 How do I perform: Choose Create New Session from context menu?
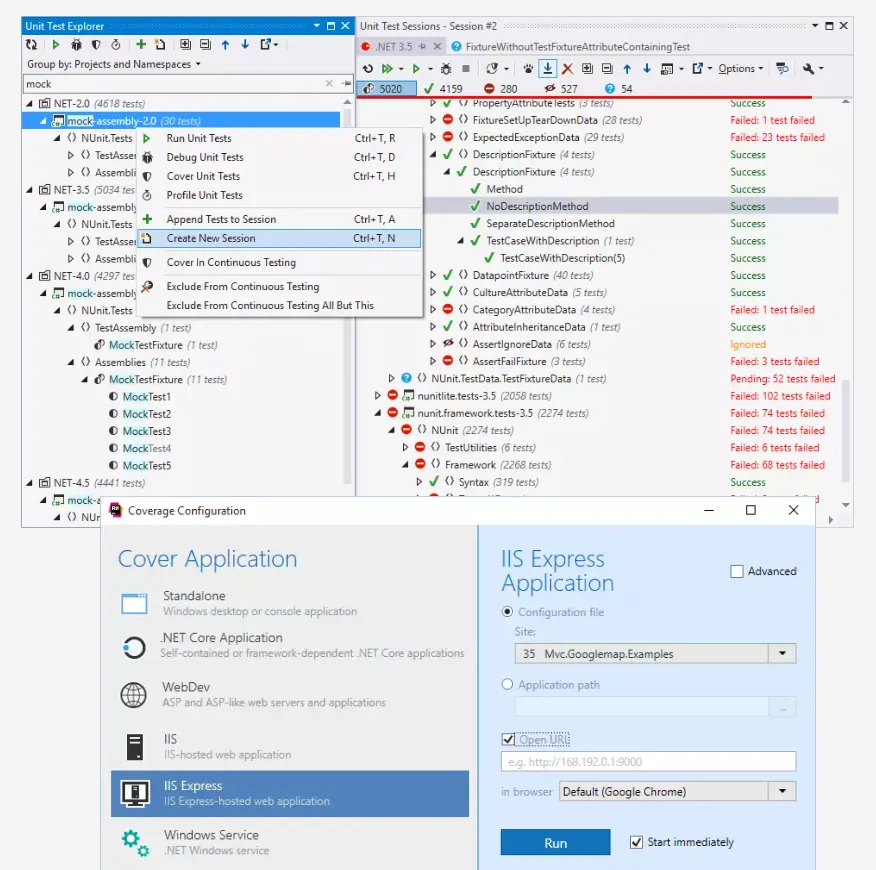click(211, 239)
